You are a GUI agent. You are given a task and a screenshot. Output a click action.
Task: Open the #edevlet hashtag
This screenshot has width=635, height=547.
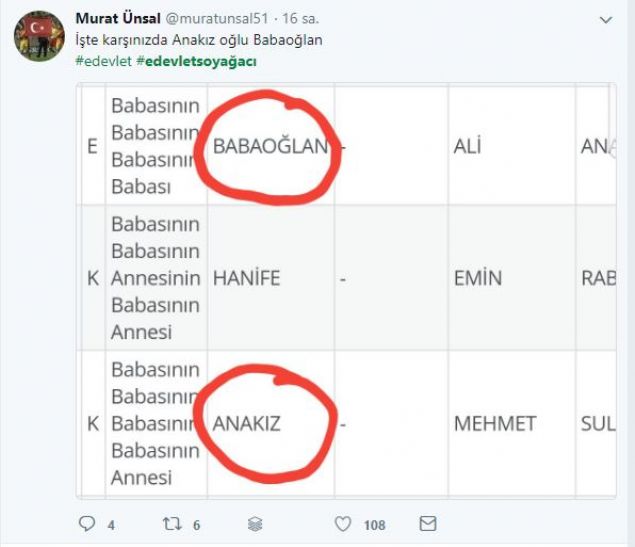103,63
